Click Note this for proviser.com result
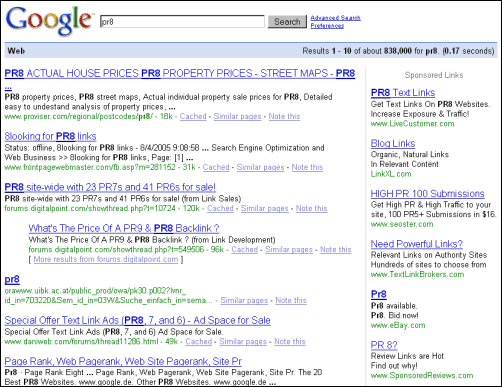 [x=284, y=116]
